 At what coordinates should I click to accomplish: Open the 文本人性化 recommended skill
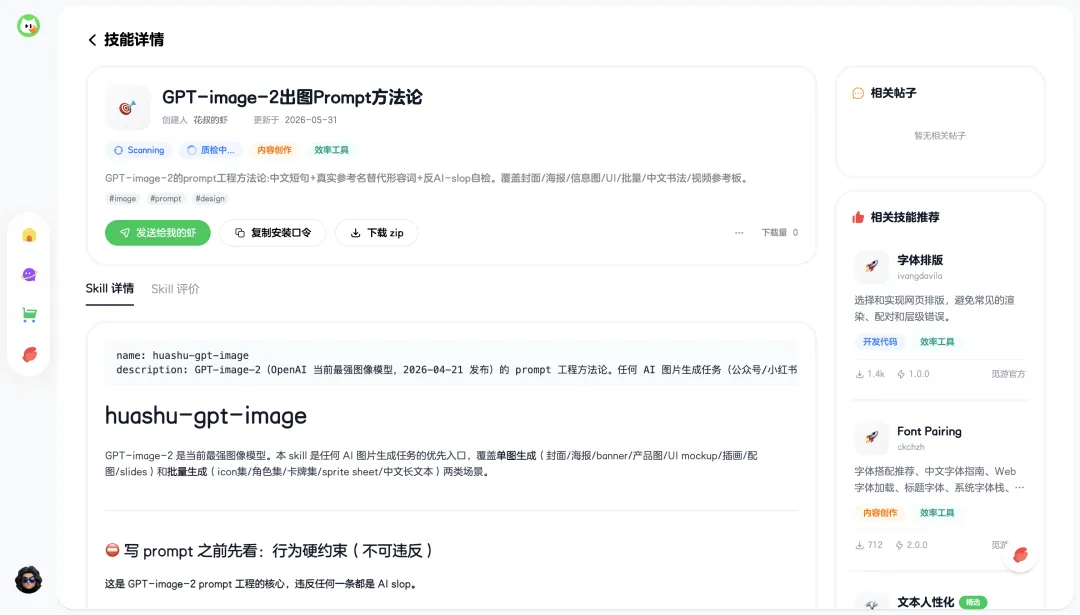[x=925, y=602]
